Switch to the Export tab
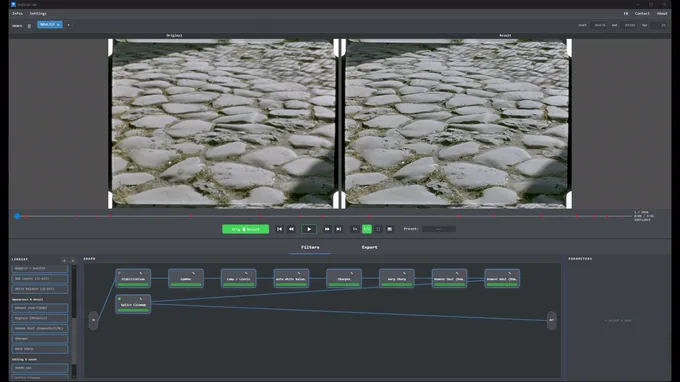Viewport: 680px width, 382px height. 369,247
